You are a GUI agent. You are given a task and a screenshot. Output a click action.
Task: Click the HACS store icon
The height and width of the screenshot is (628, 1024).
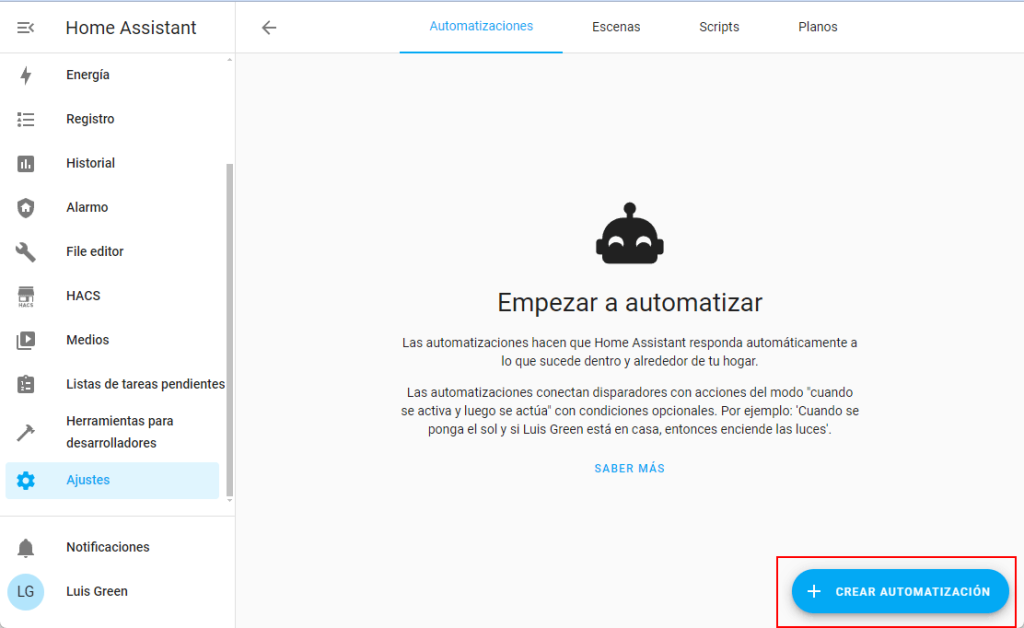(26, 296)
